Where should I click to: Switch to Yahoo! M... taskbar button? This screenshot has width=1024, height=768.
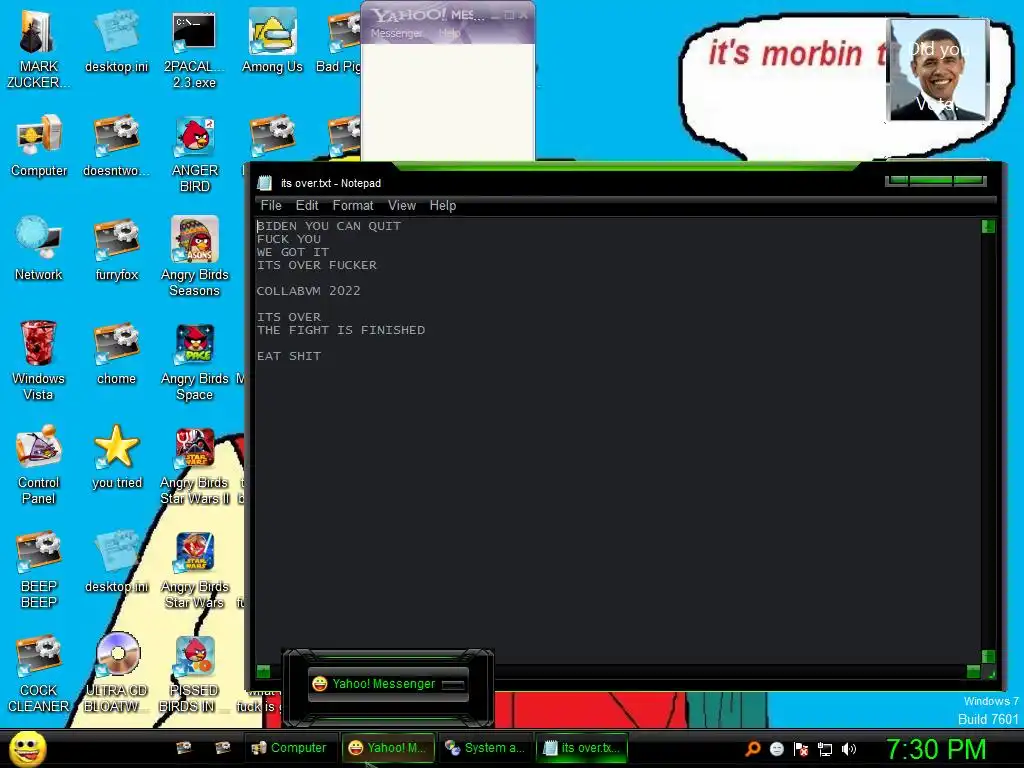[387, 748]
